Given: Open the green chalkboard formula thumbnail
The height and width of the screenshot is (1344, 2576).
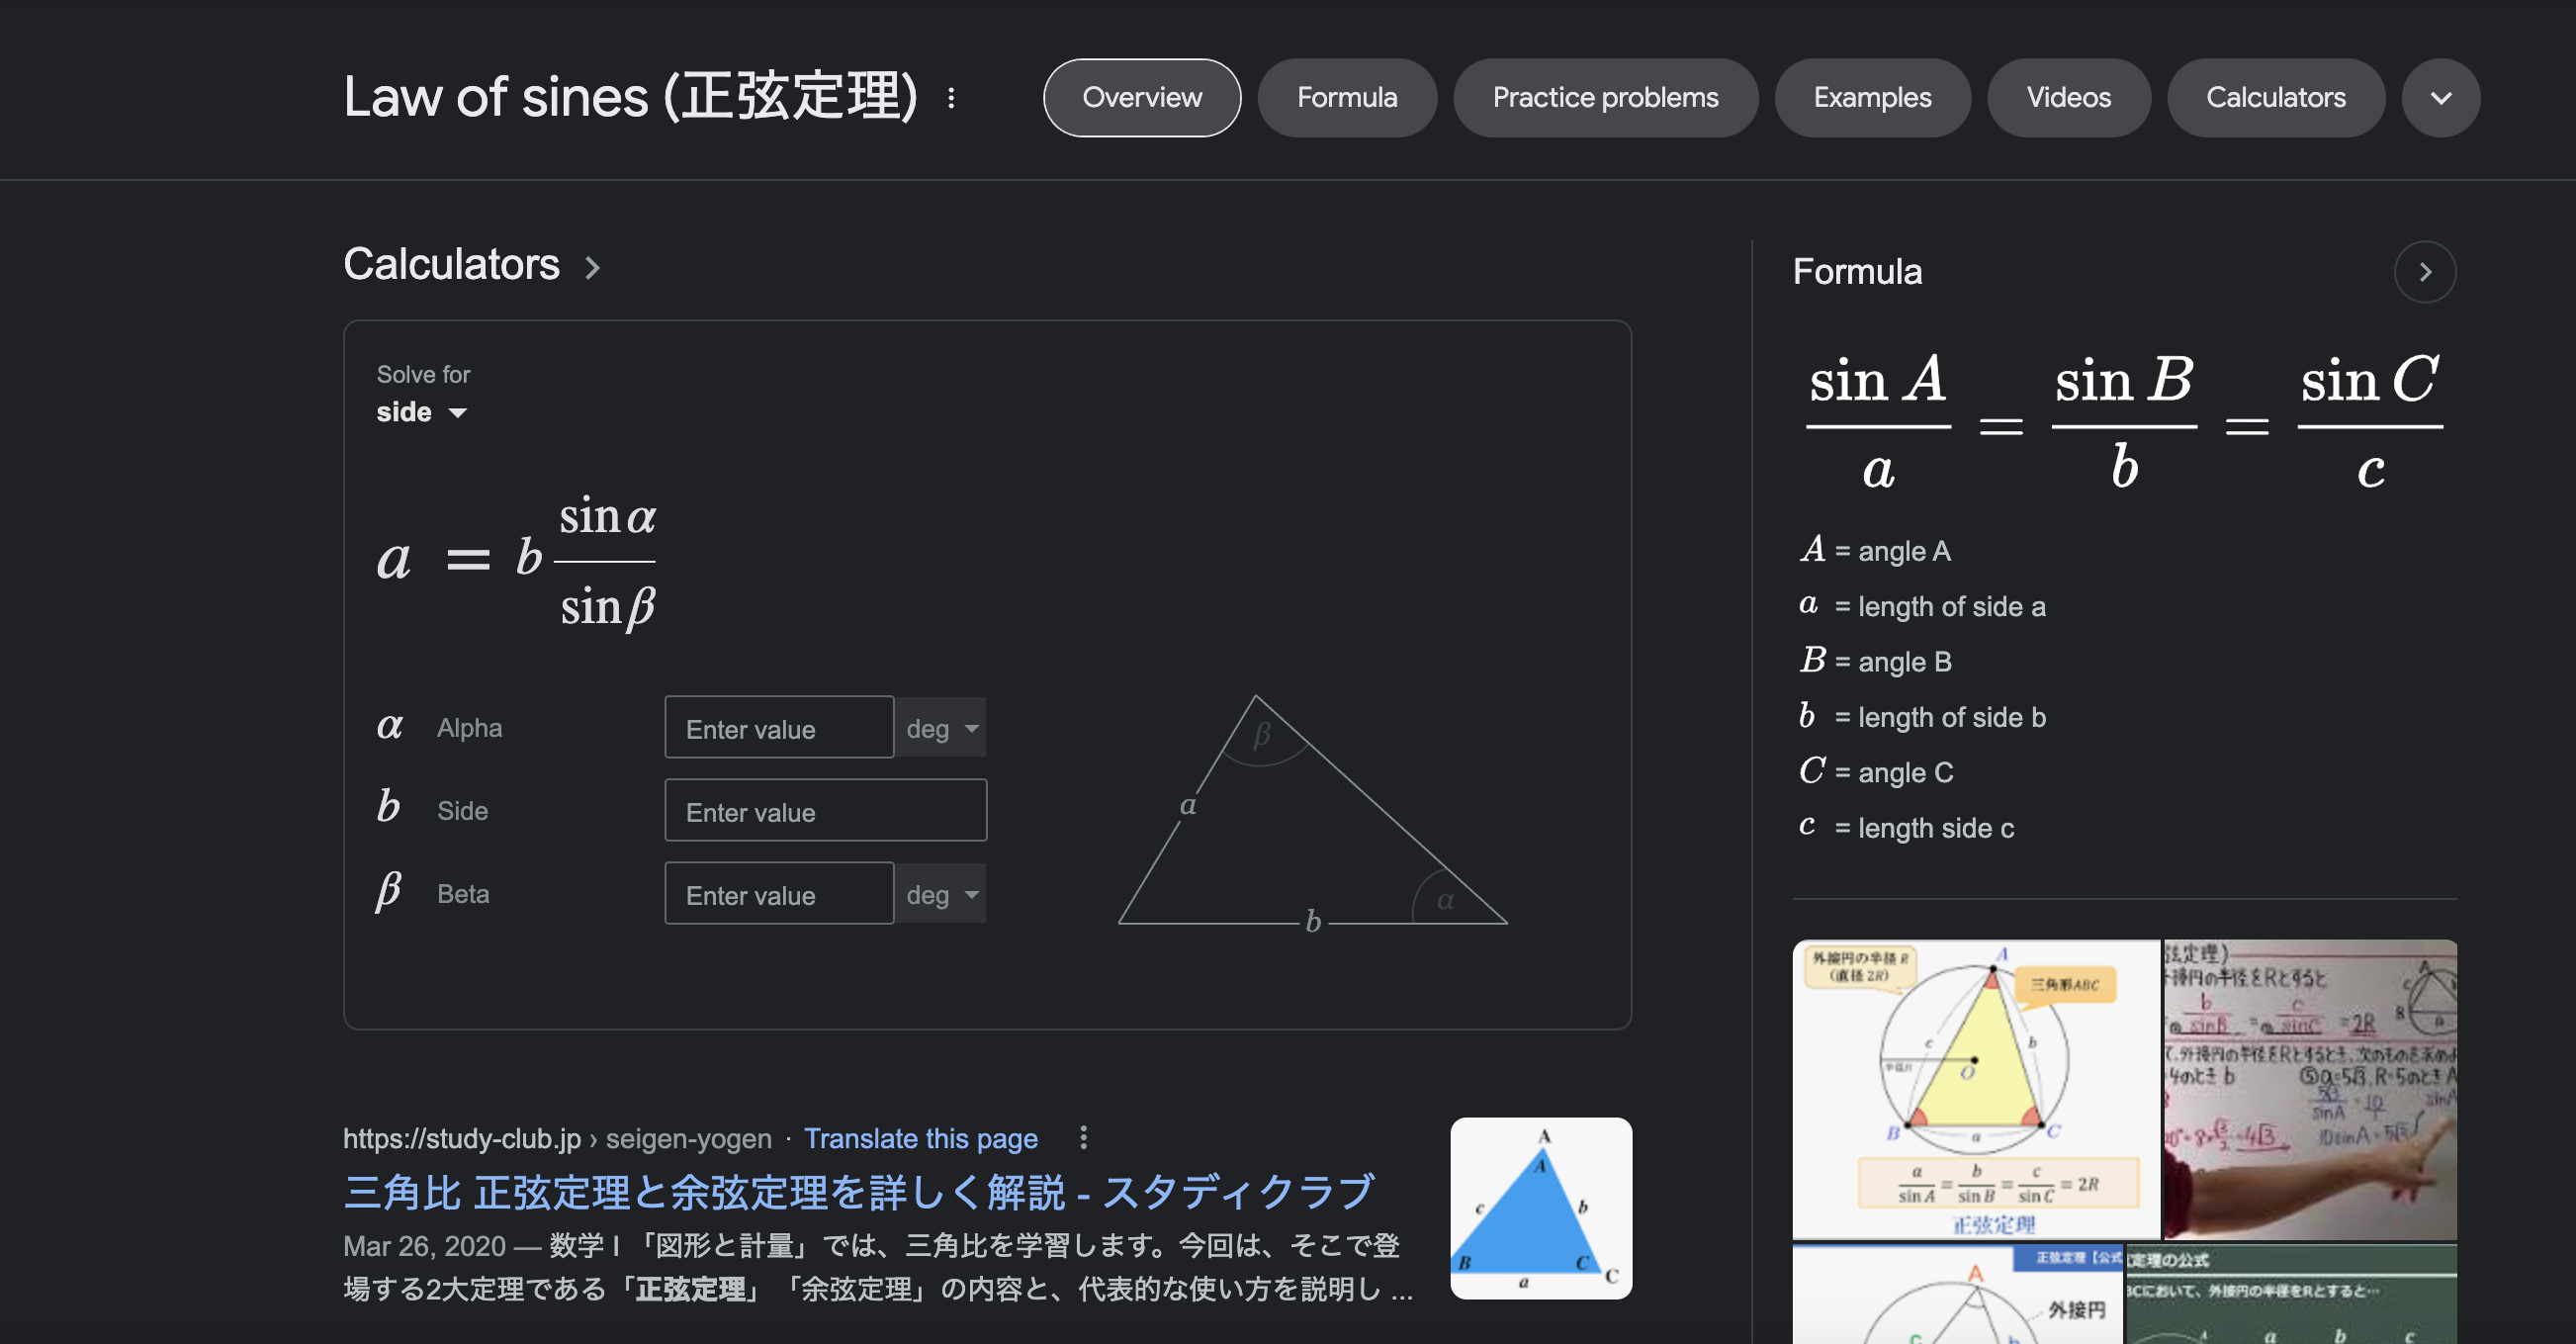Looking at the screenshot, I should (x=2291, y=1294).
